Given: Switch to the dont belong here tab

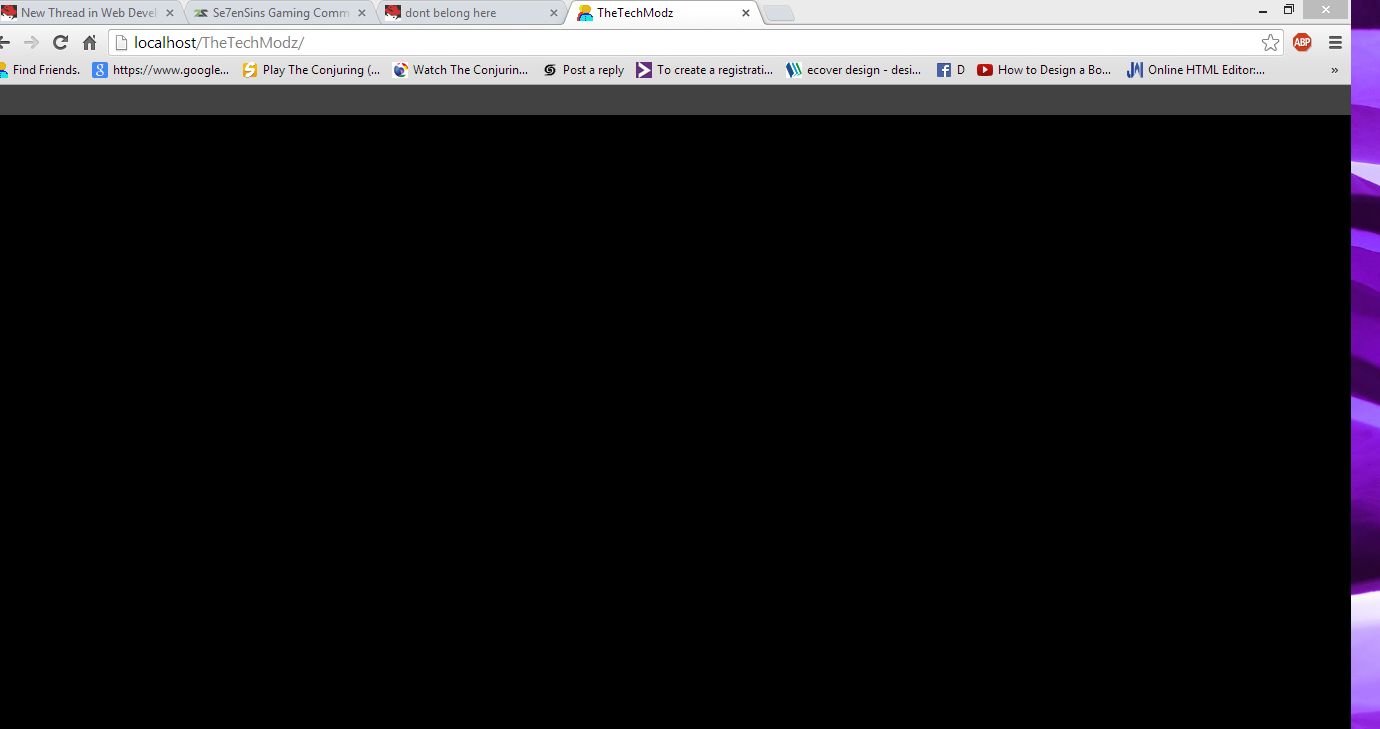Looking at the screenshot, I should pyautogui.click(x=472, y=13).
